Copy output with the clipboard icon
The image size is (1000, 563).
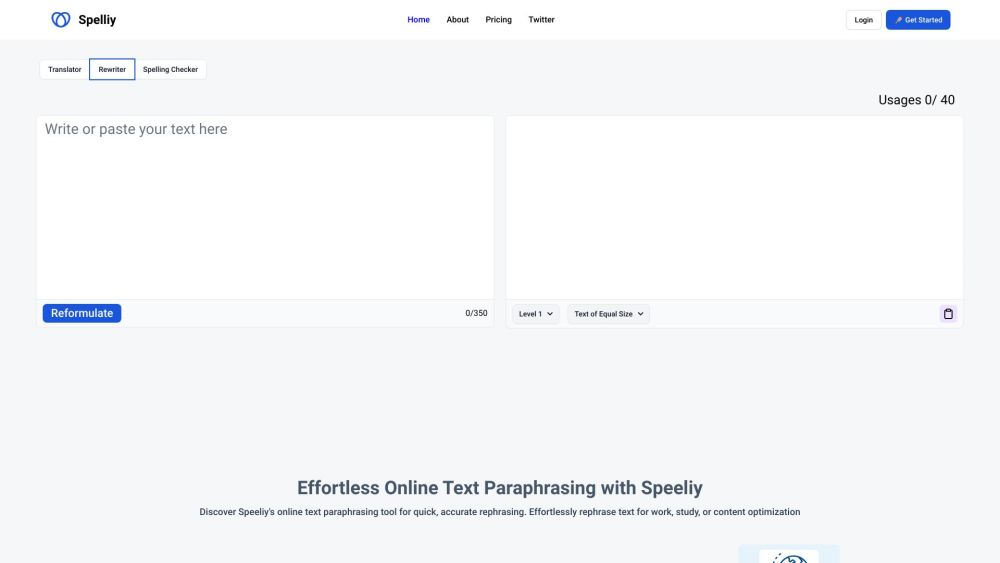(948, 314)
